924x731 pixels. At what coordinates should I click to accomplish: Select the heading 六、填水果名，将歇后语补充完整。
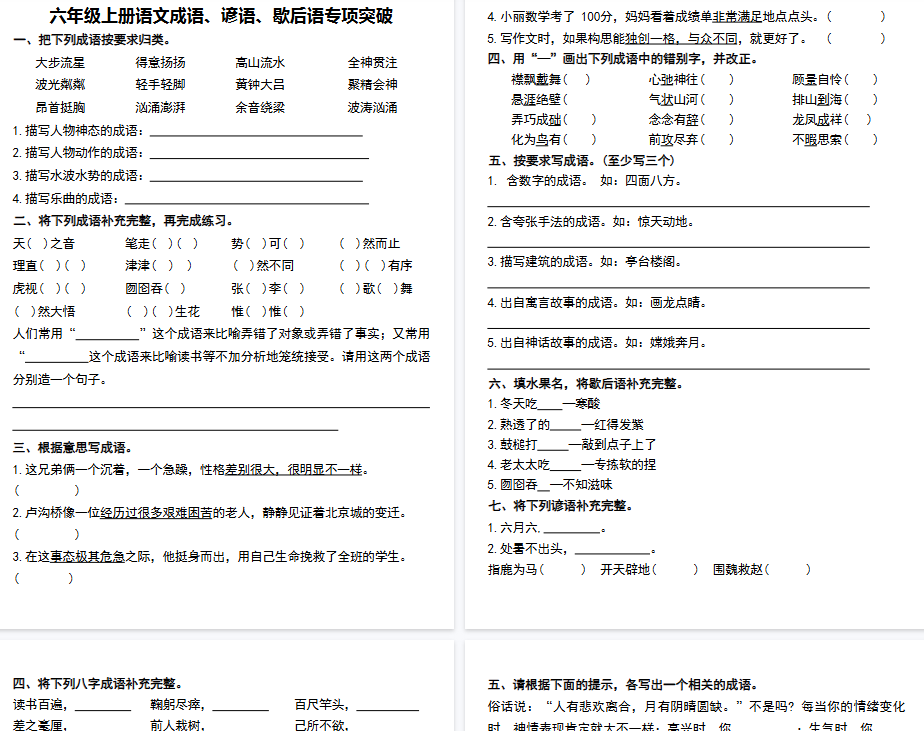(586, 384)
